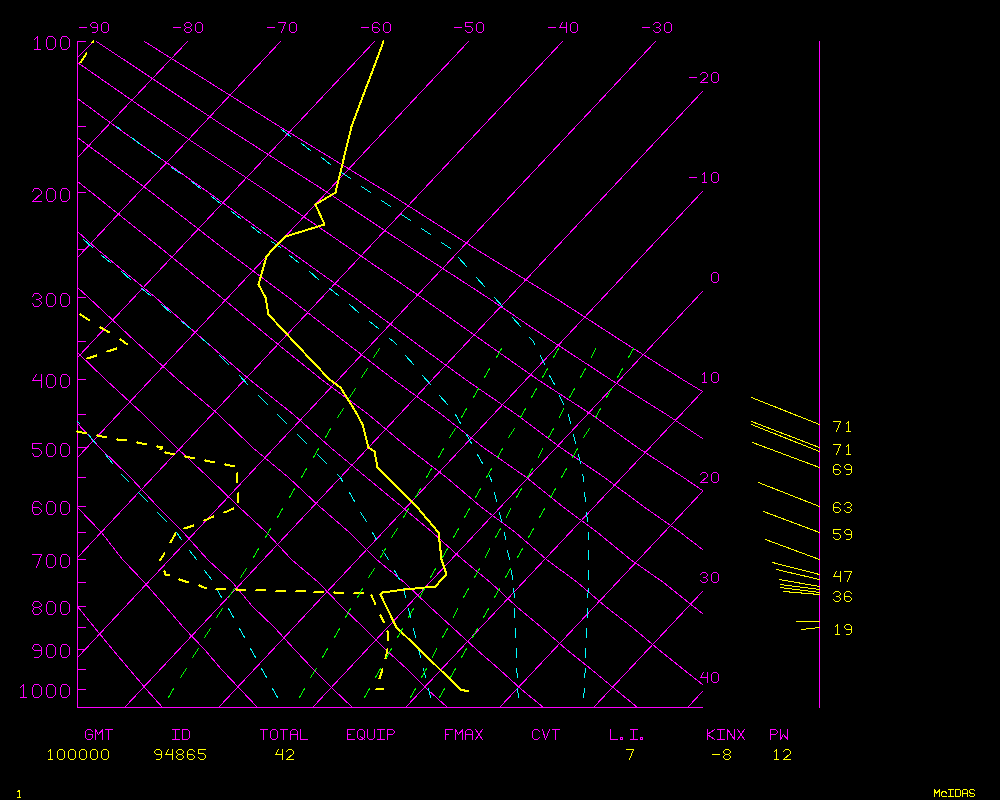Image resolution: width=1000 pixels, height=800 pixels.
Task: Click the TOTAL index header
Action: tap(283, 735)
